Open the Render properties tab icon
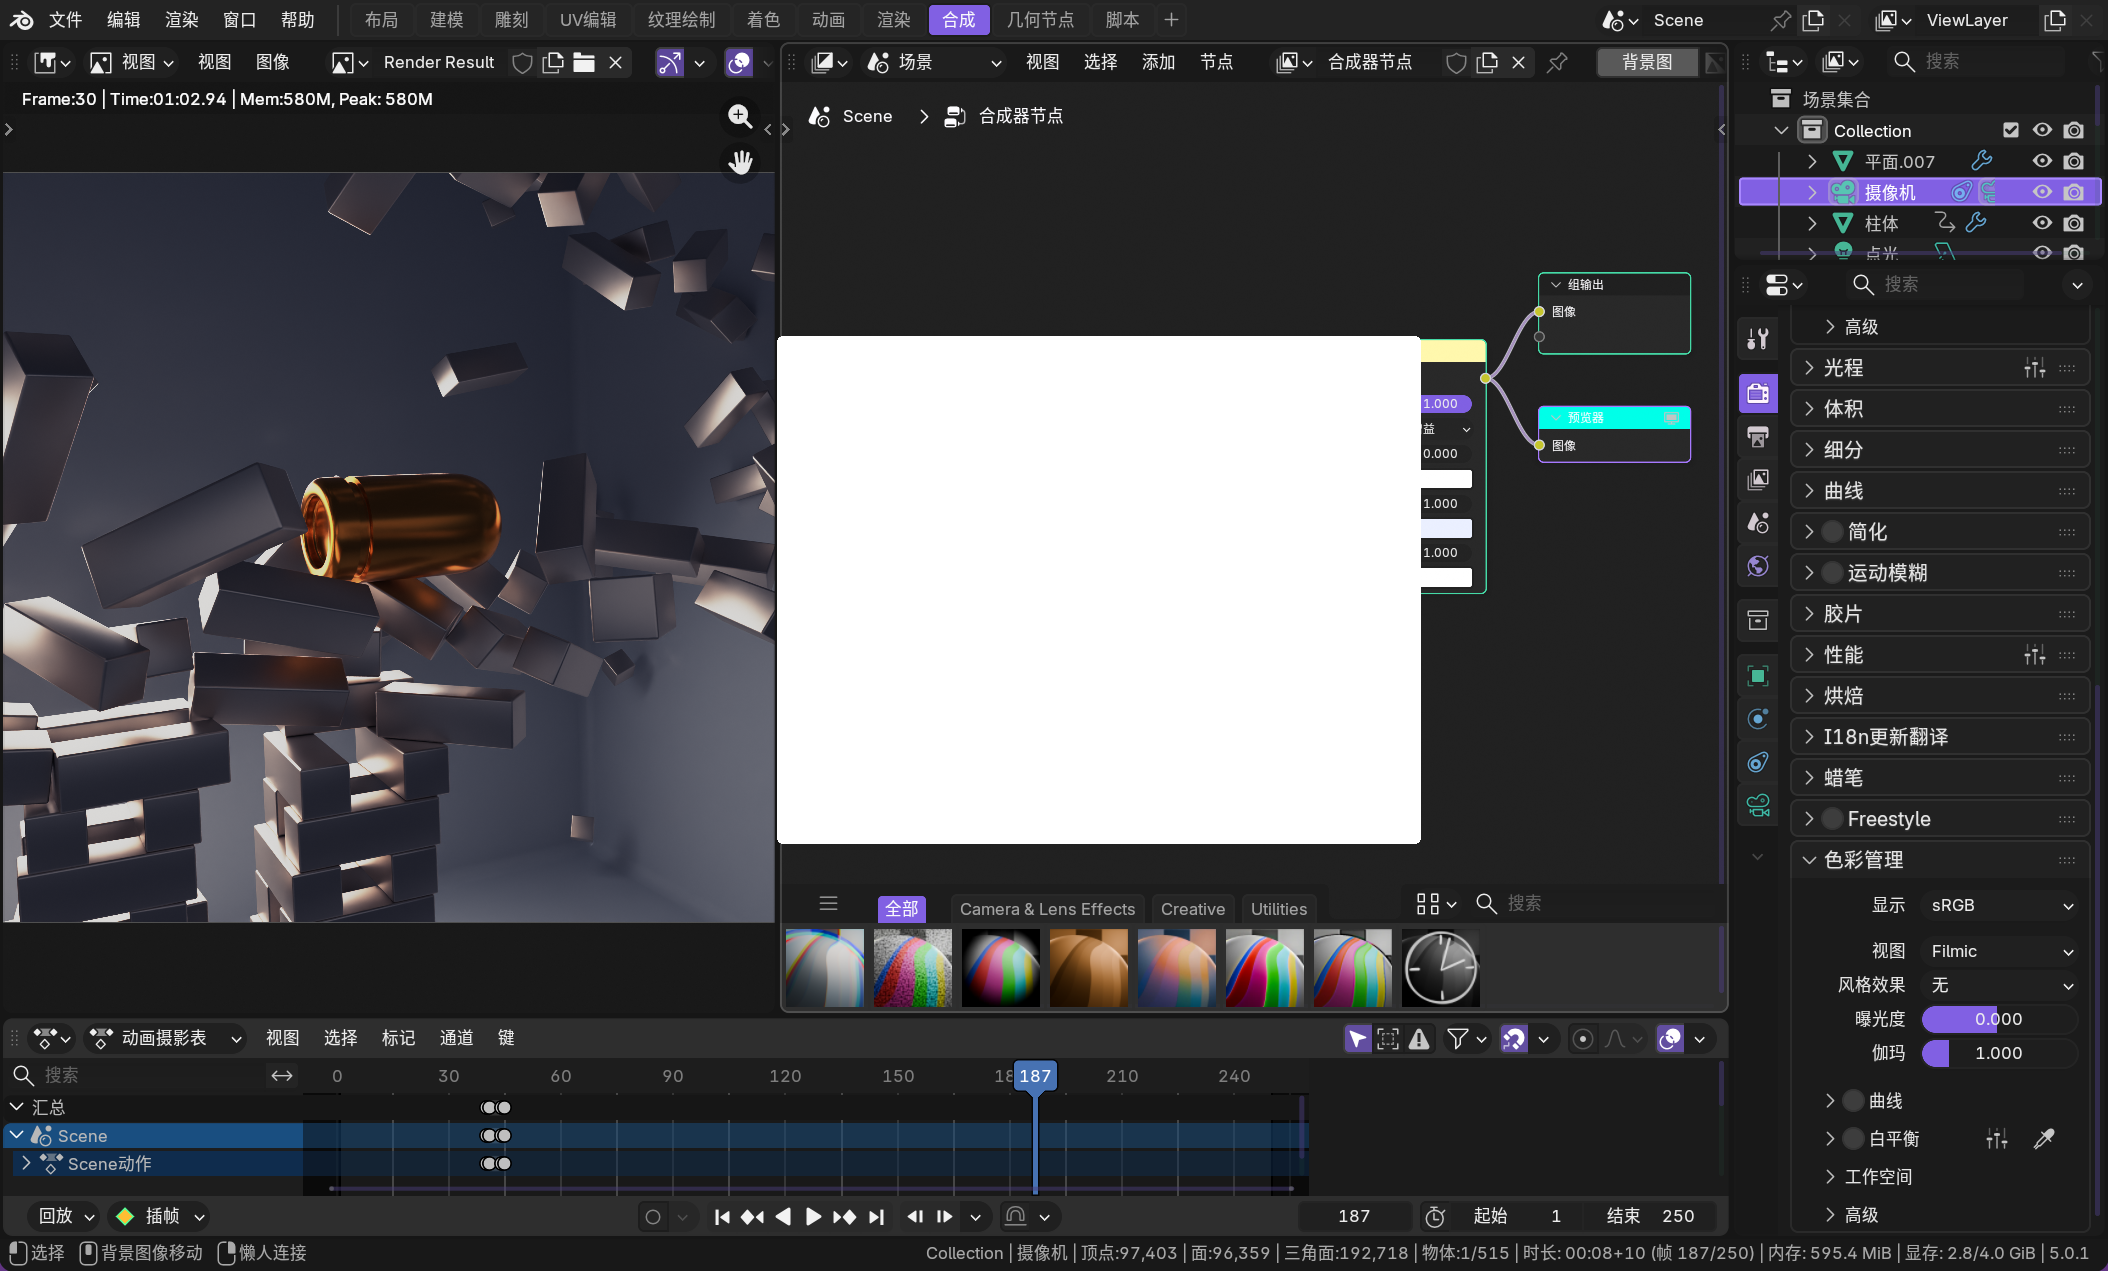2108x1271 pixels. point(1758,393)
